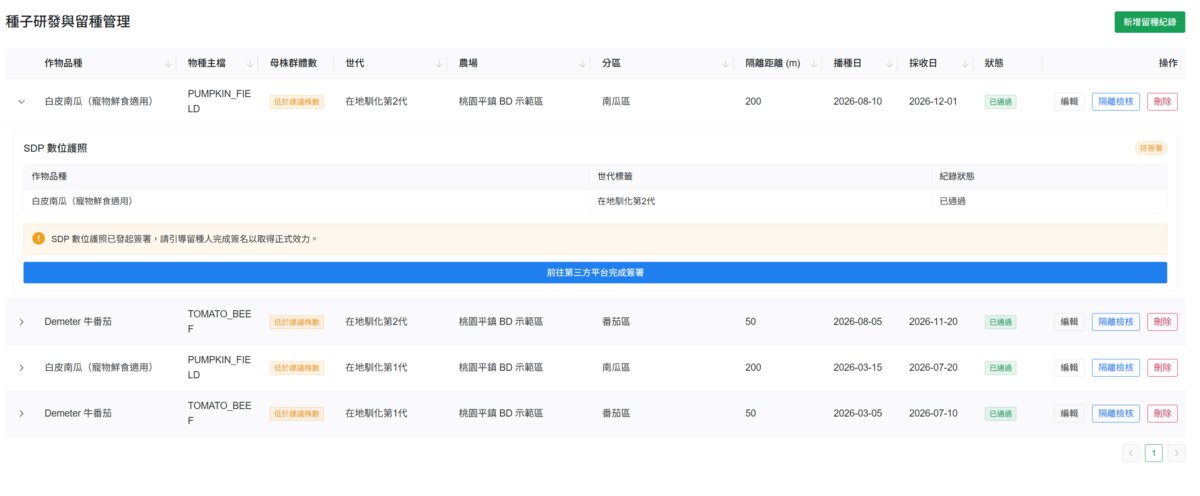Screen dimensions: 1200x496
Task: Expand the Demeter 牛番茄 row sown 2026-03-05
Action: pyautogui.click(x=21, y=413)
